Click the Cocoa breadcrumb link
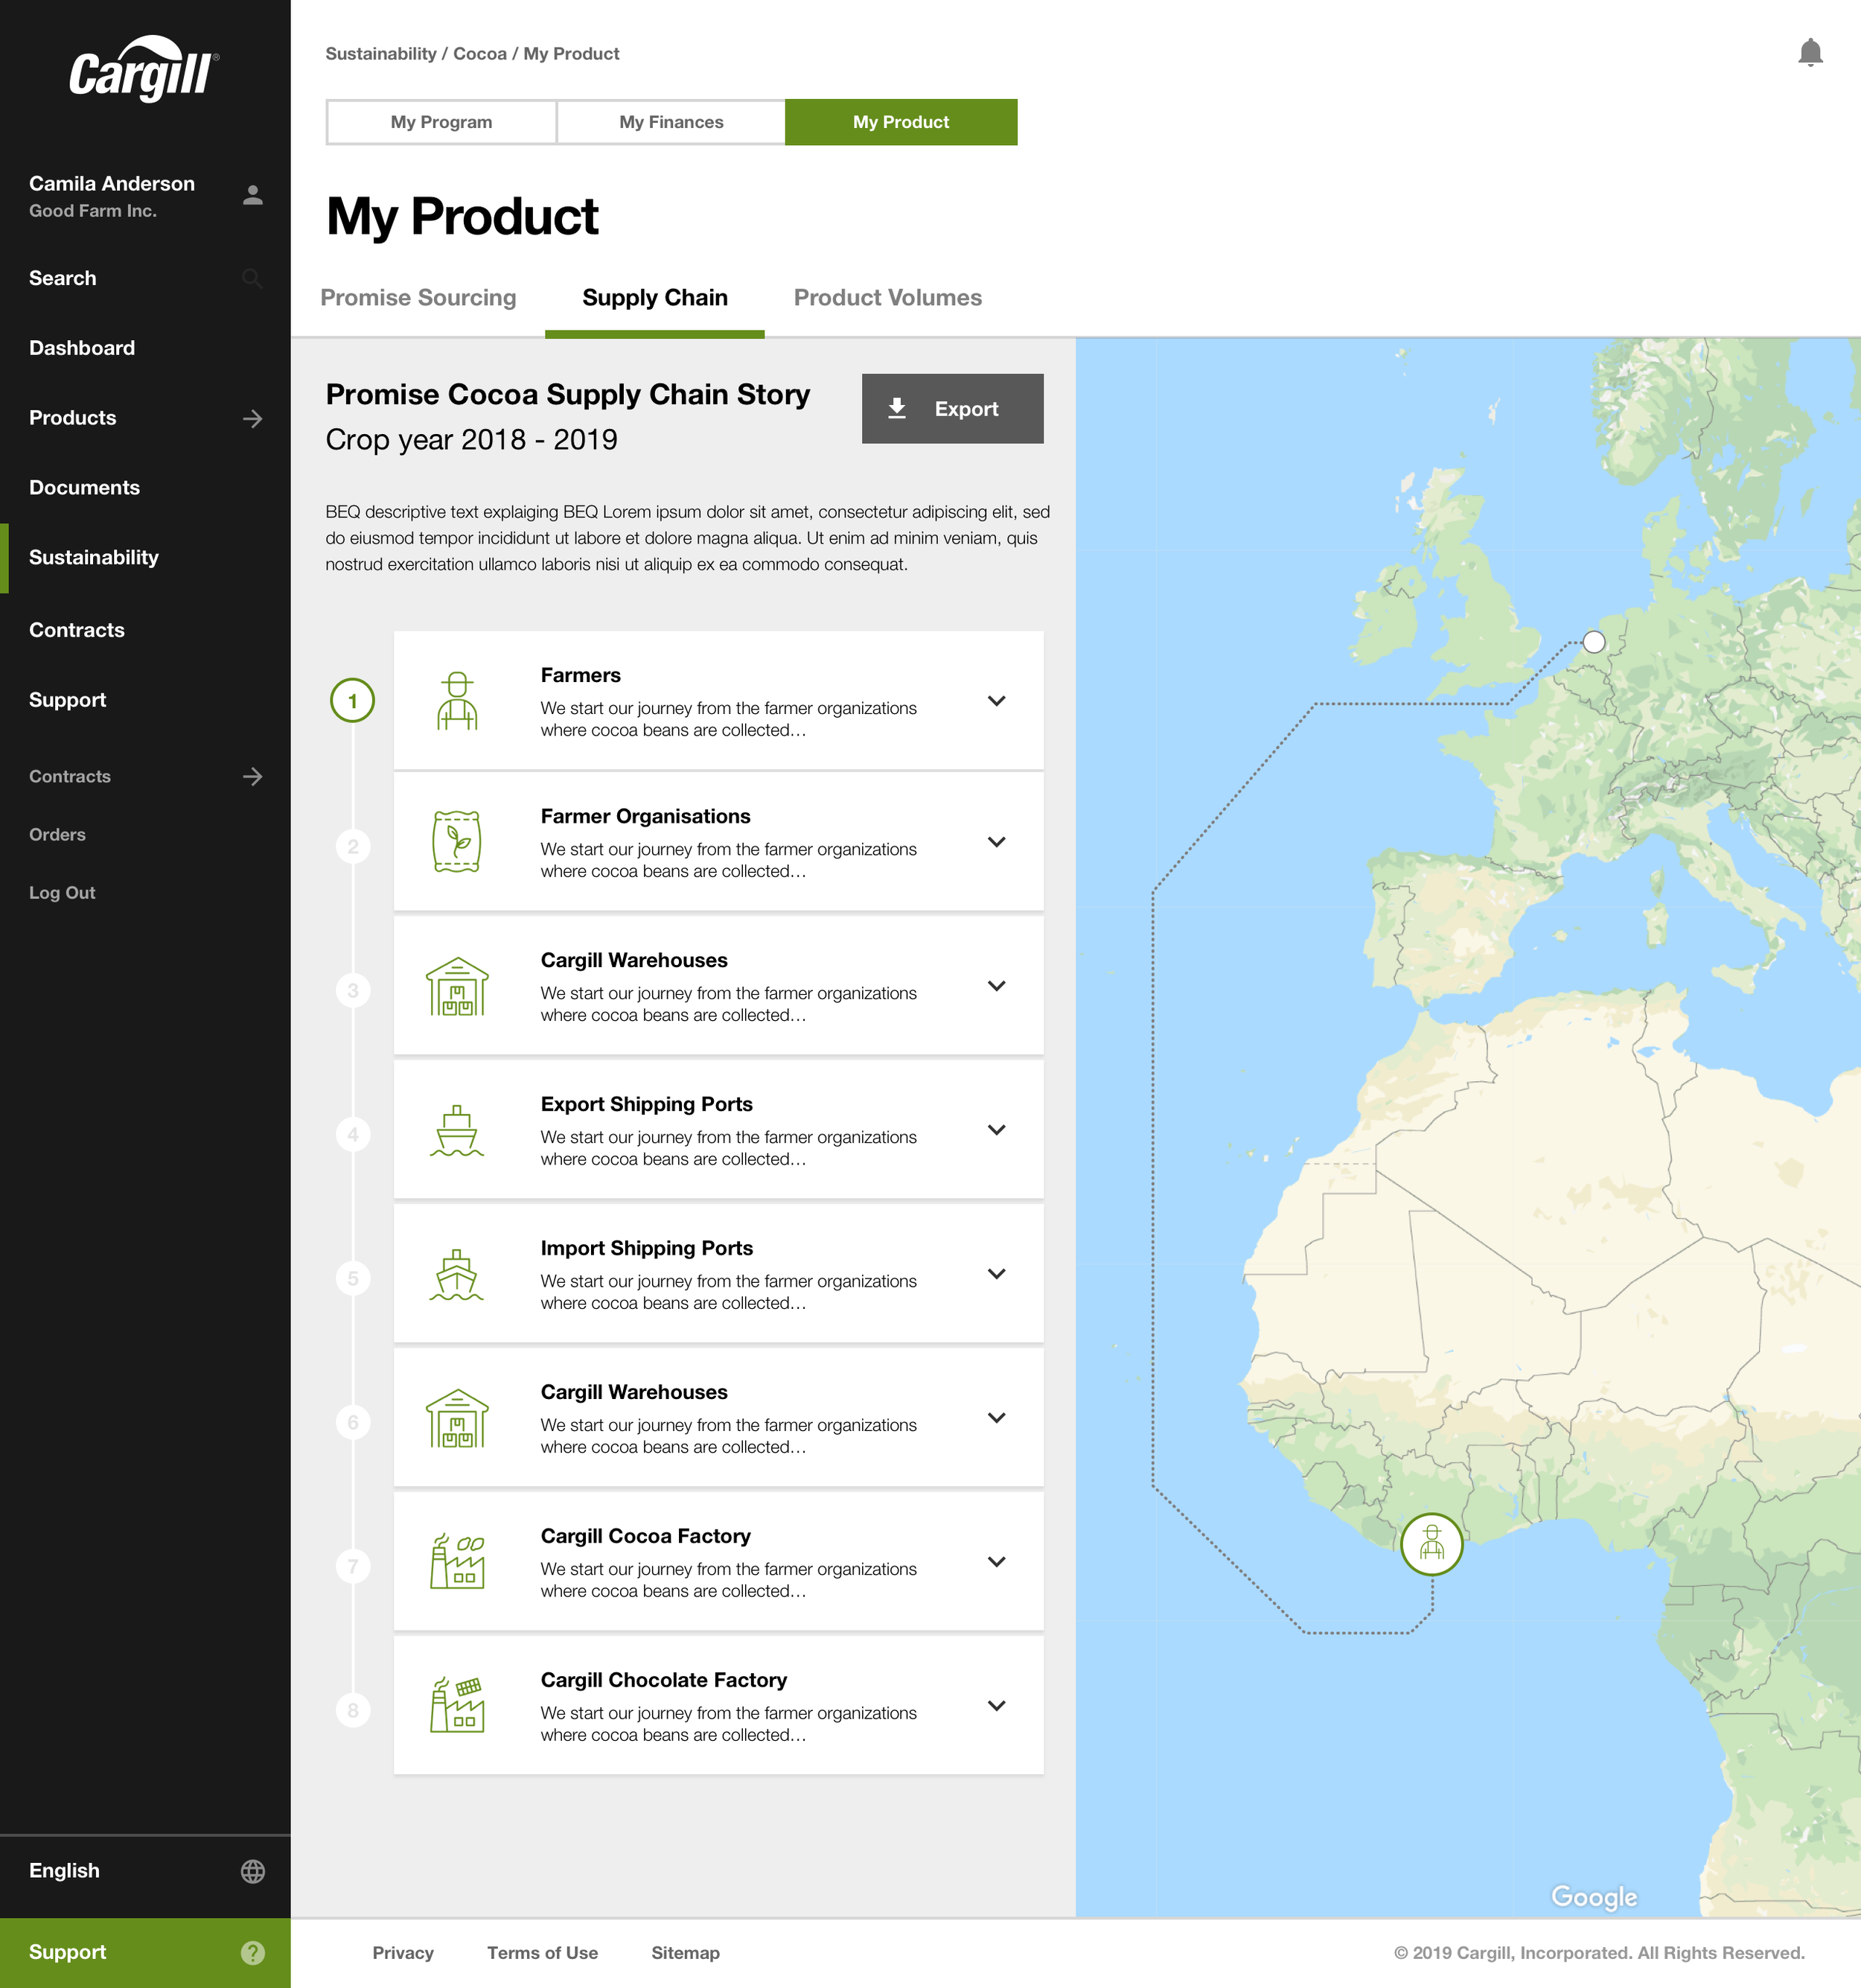 click(x=480, y=54)
